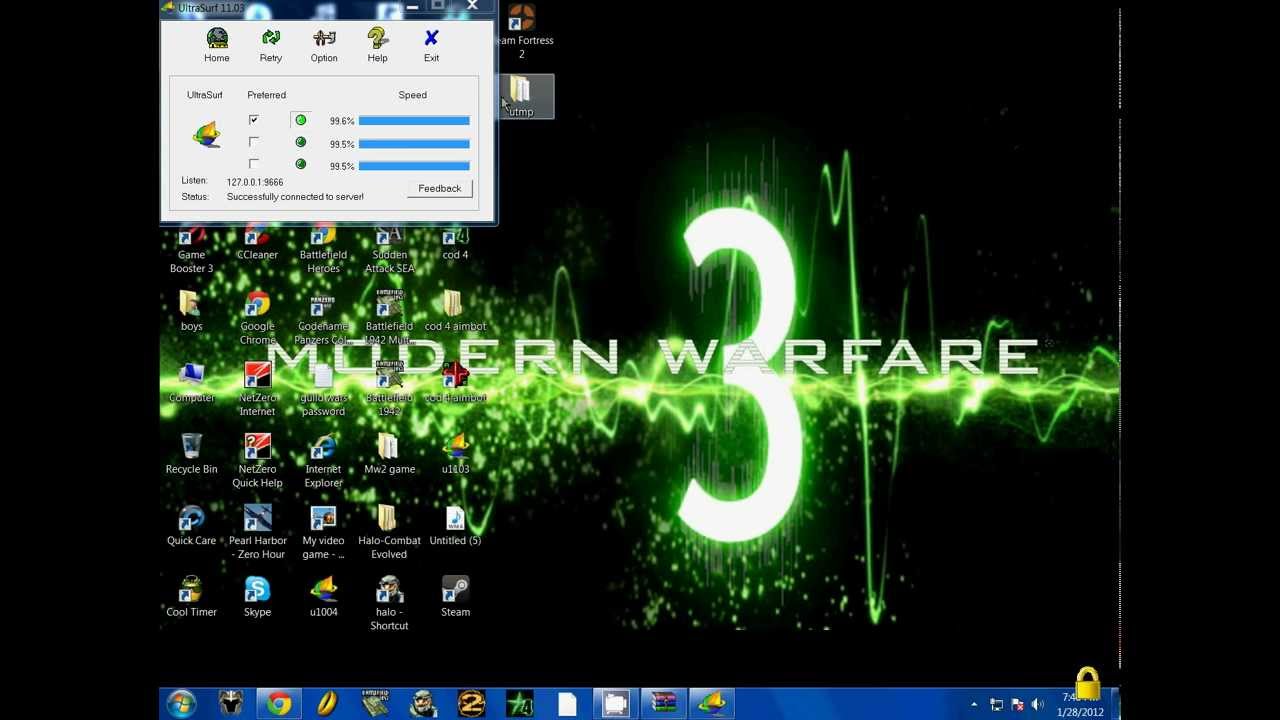Viewport: 1280px width, 720px height.
Task: Select the Skype desktop icon
Action: pyautogui.click(x=257, y=597)
